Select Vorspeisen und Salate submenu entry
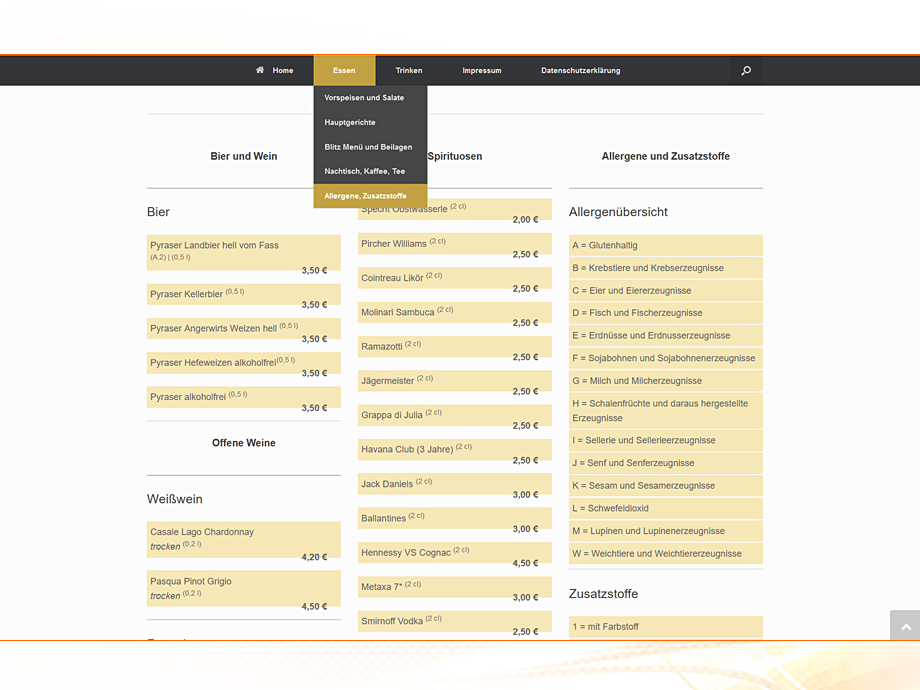This screenshot has width=920, height=690. (x=370, y=98)
